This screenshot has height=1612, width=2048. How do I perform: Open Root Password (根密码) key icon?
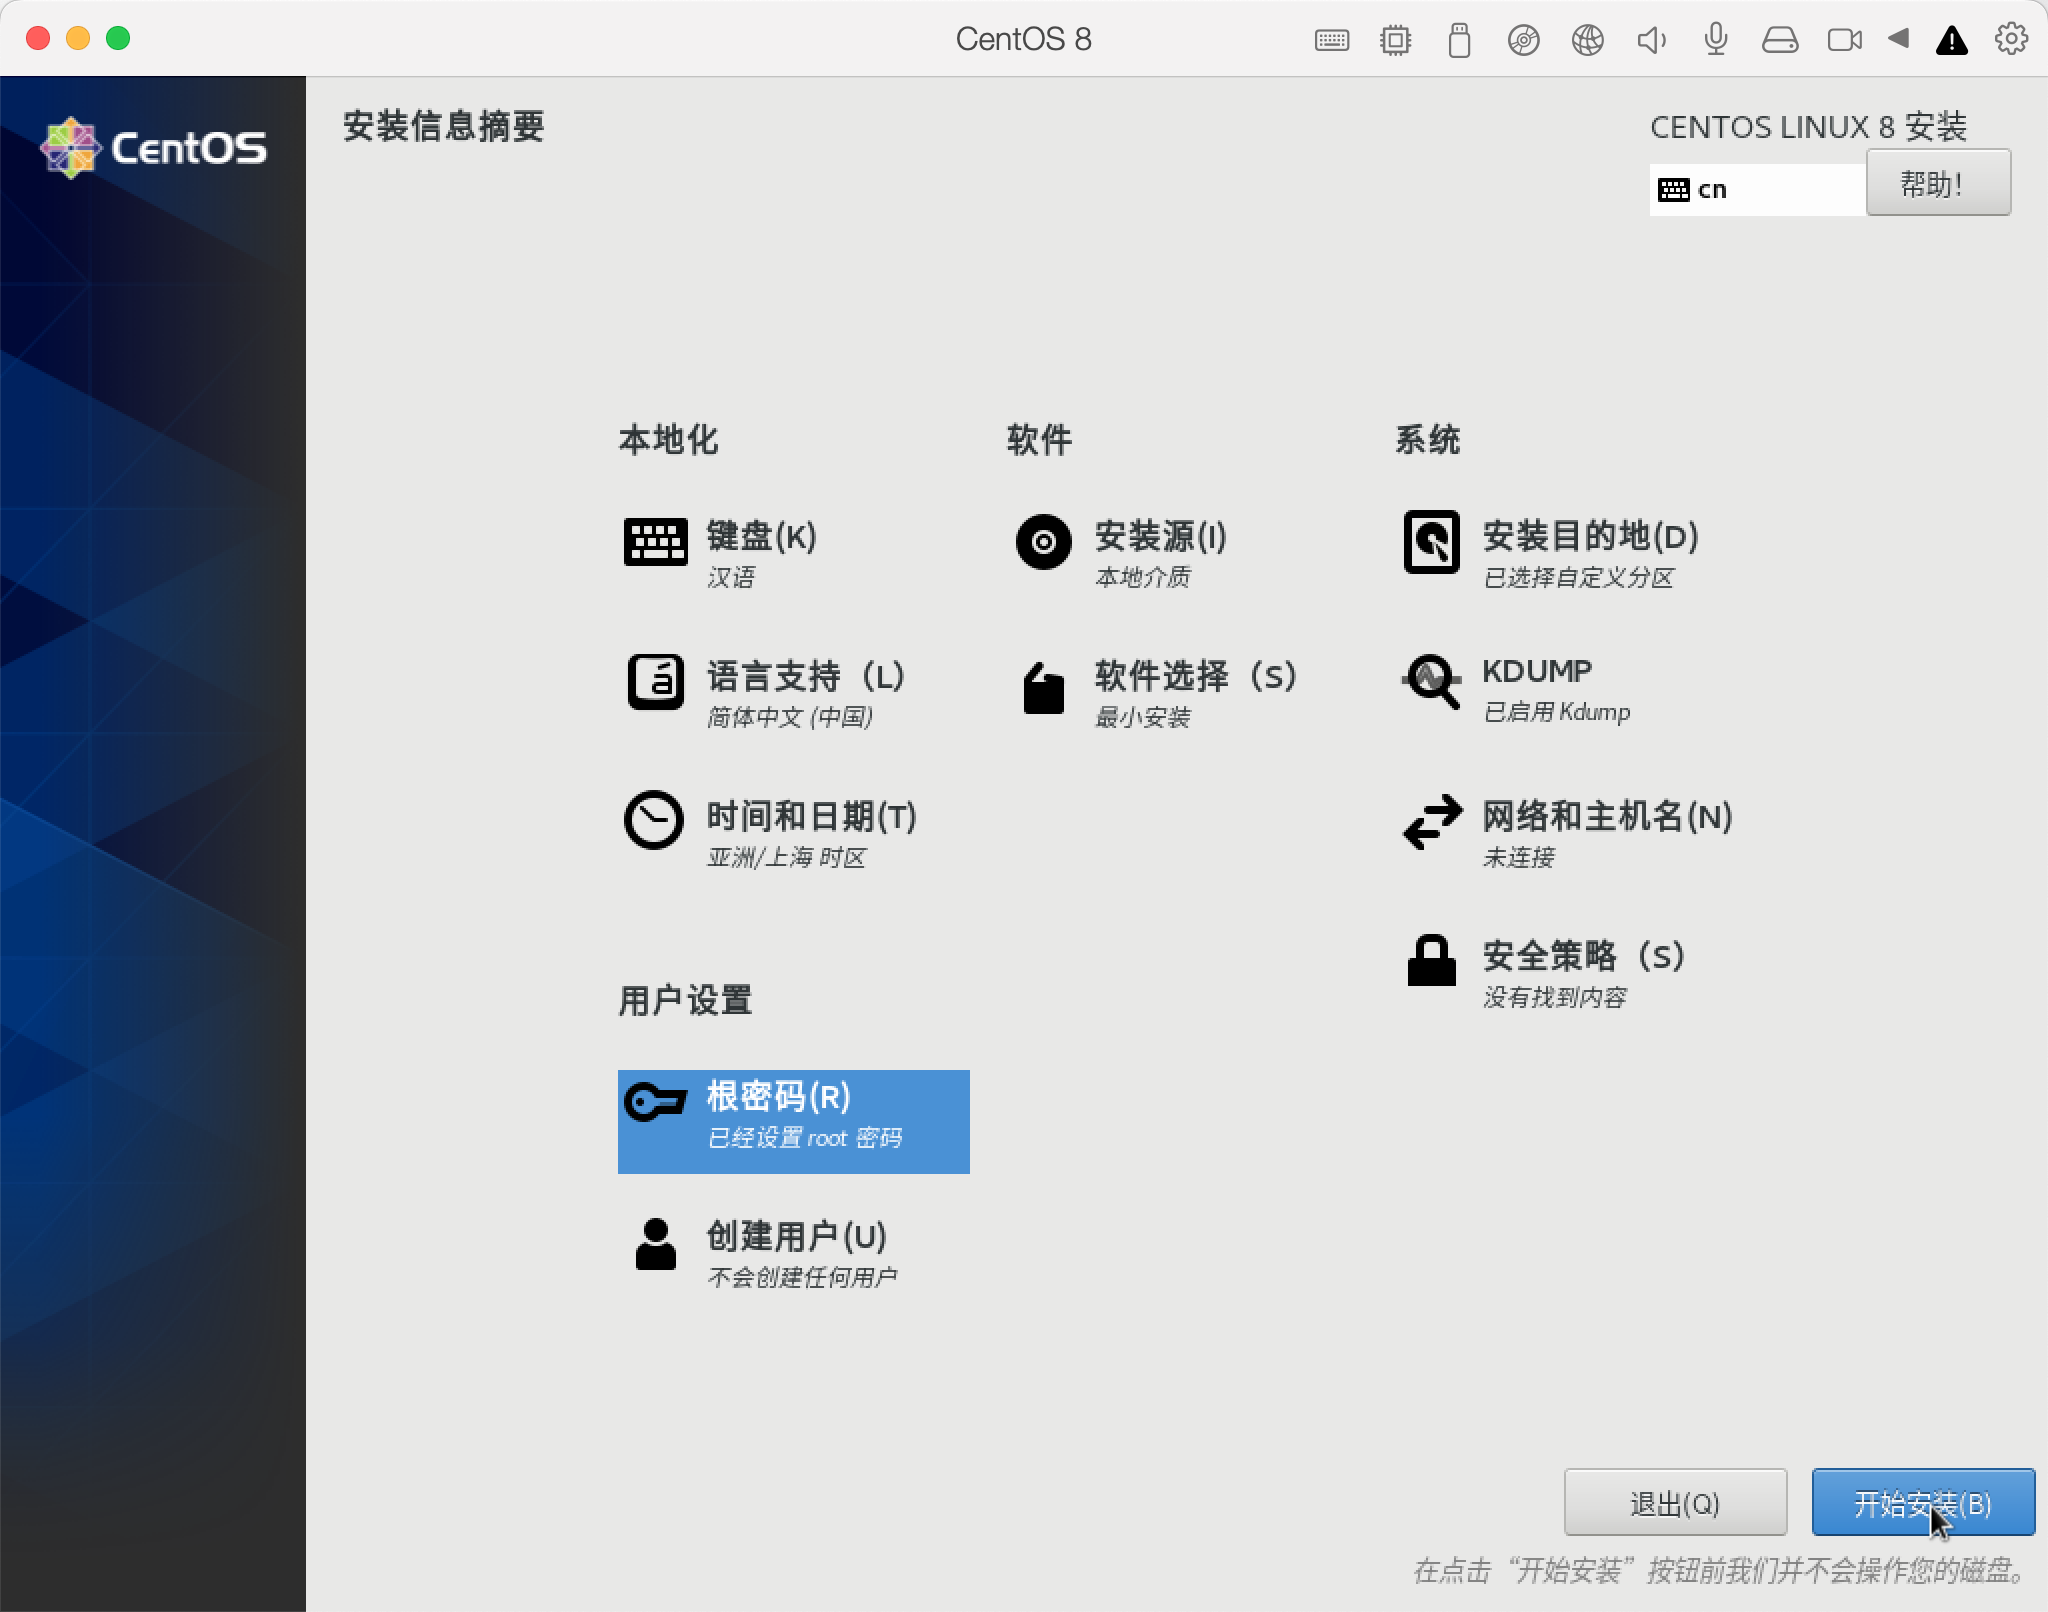tap(655, 1102)
